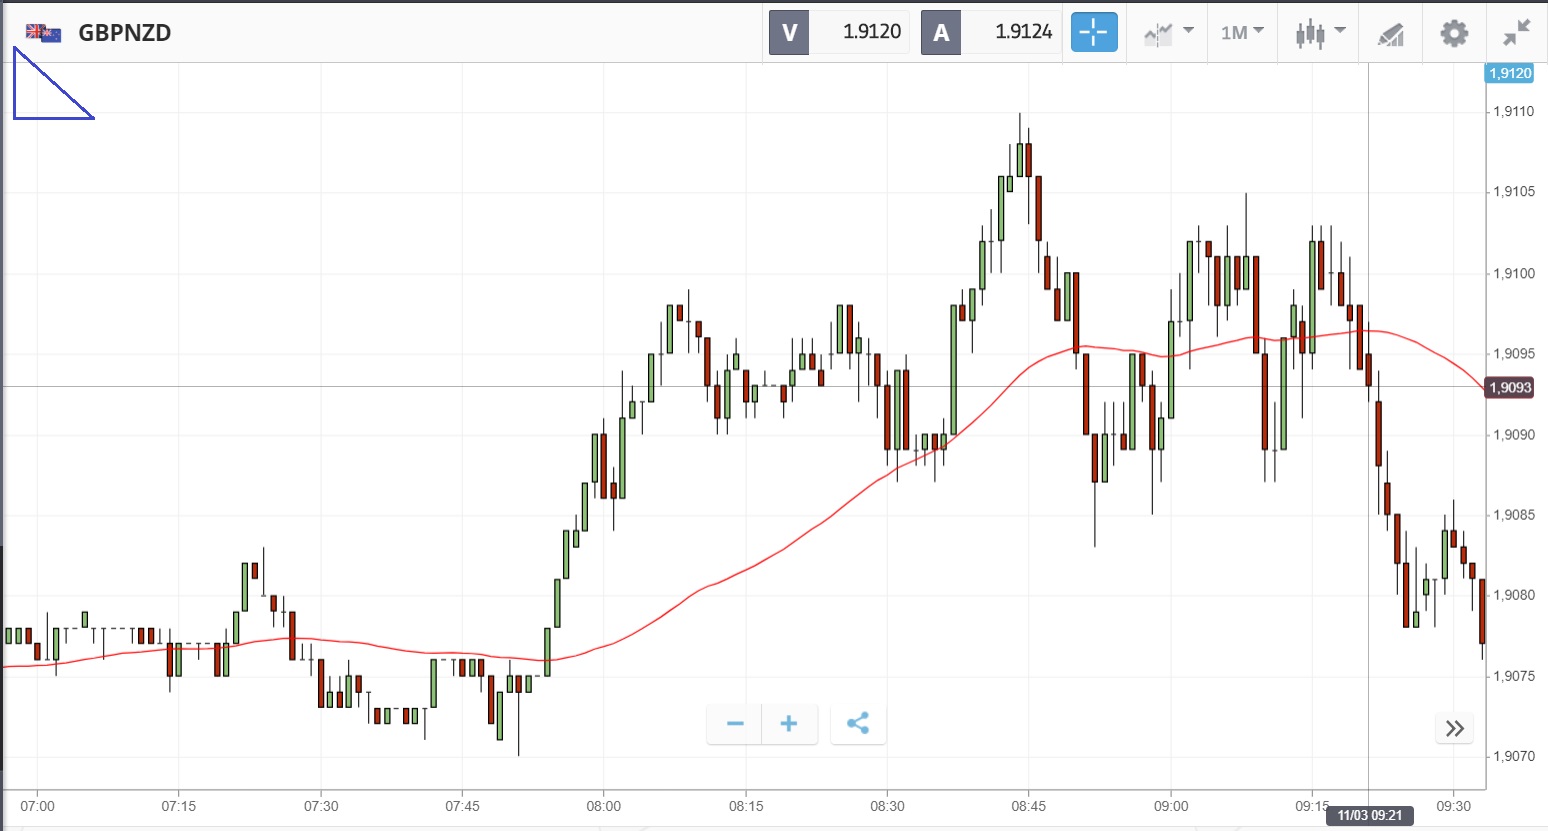This screenshot has height=831, width=1548.
Task: Click the GBPNZD symbol name
Action: (x=125, y=33)
